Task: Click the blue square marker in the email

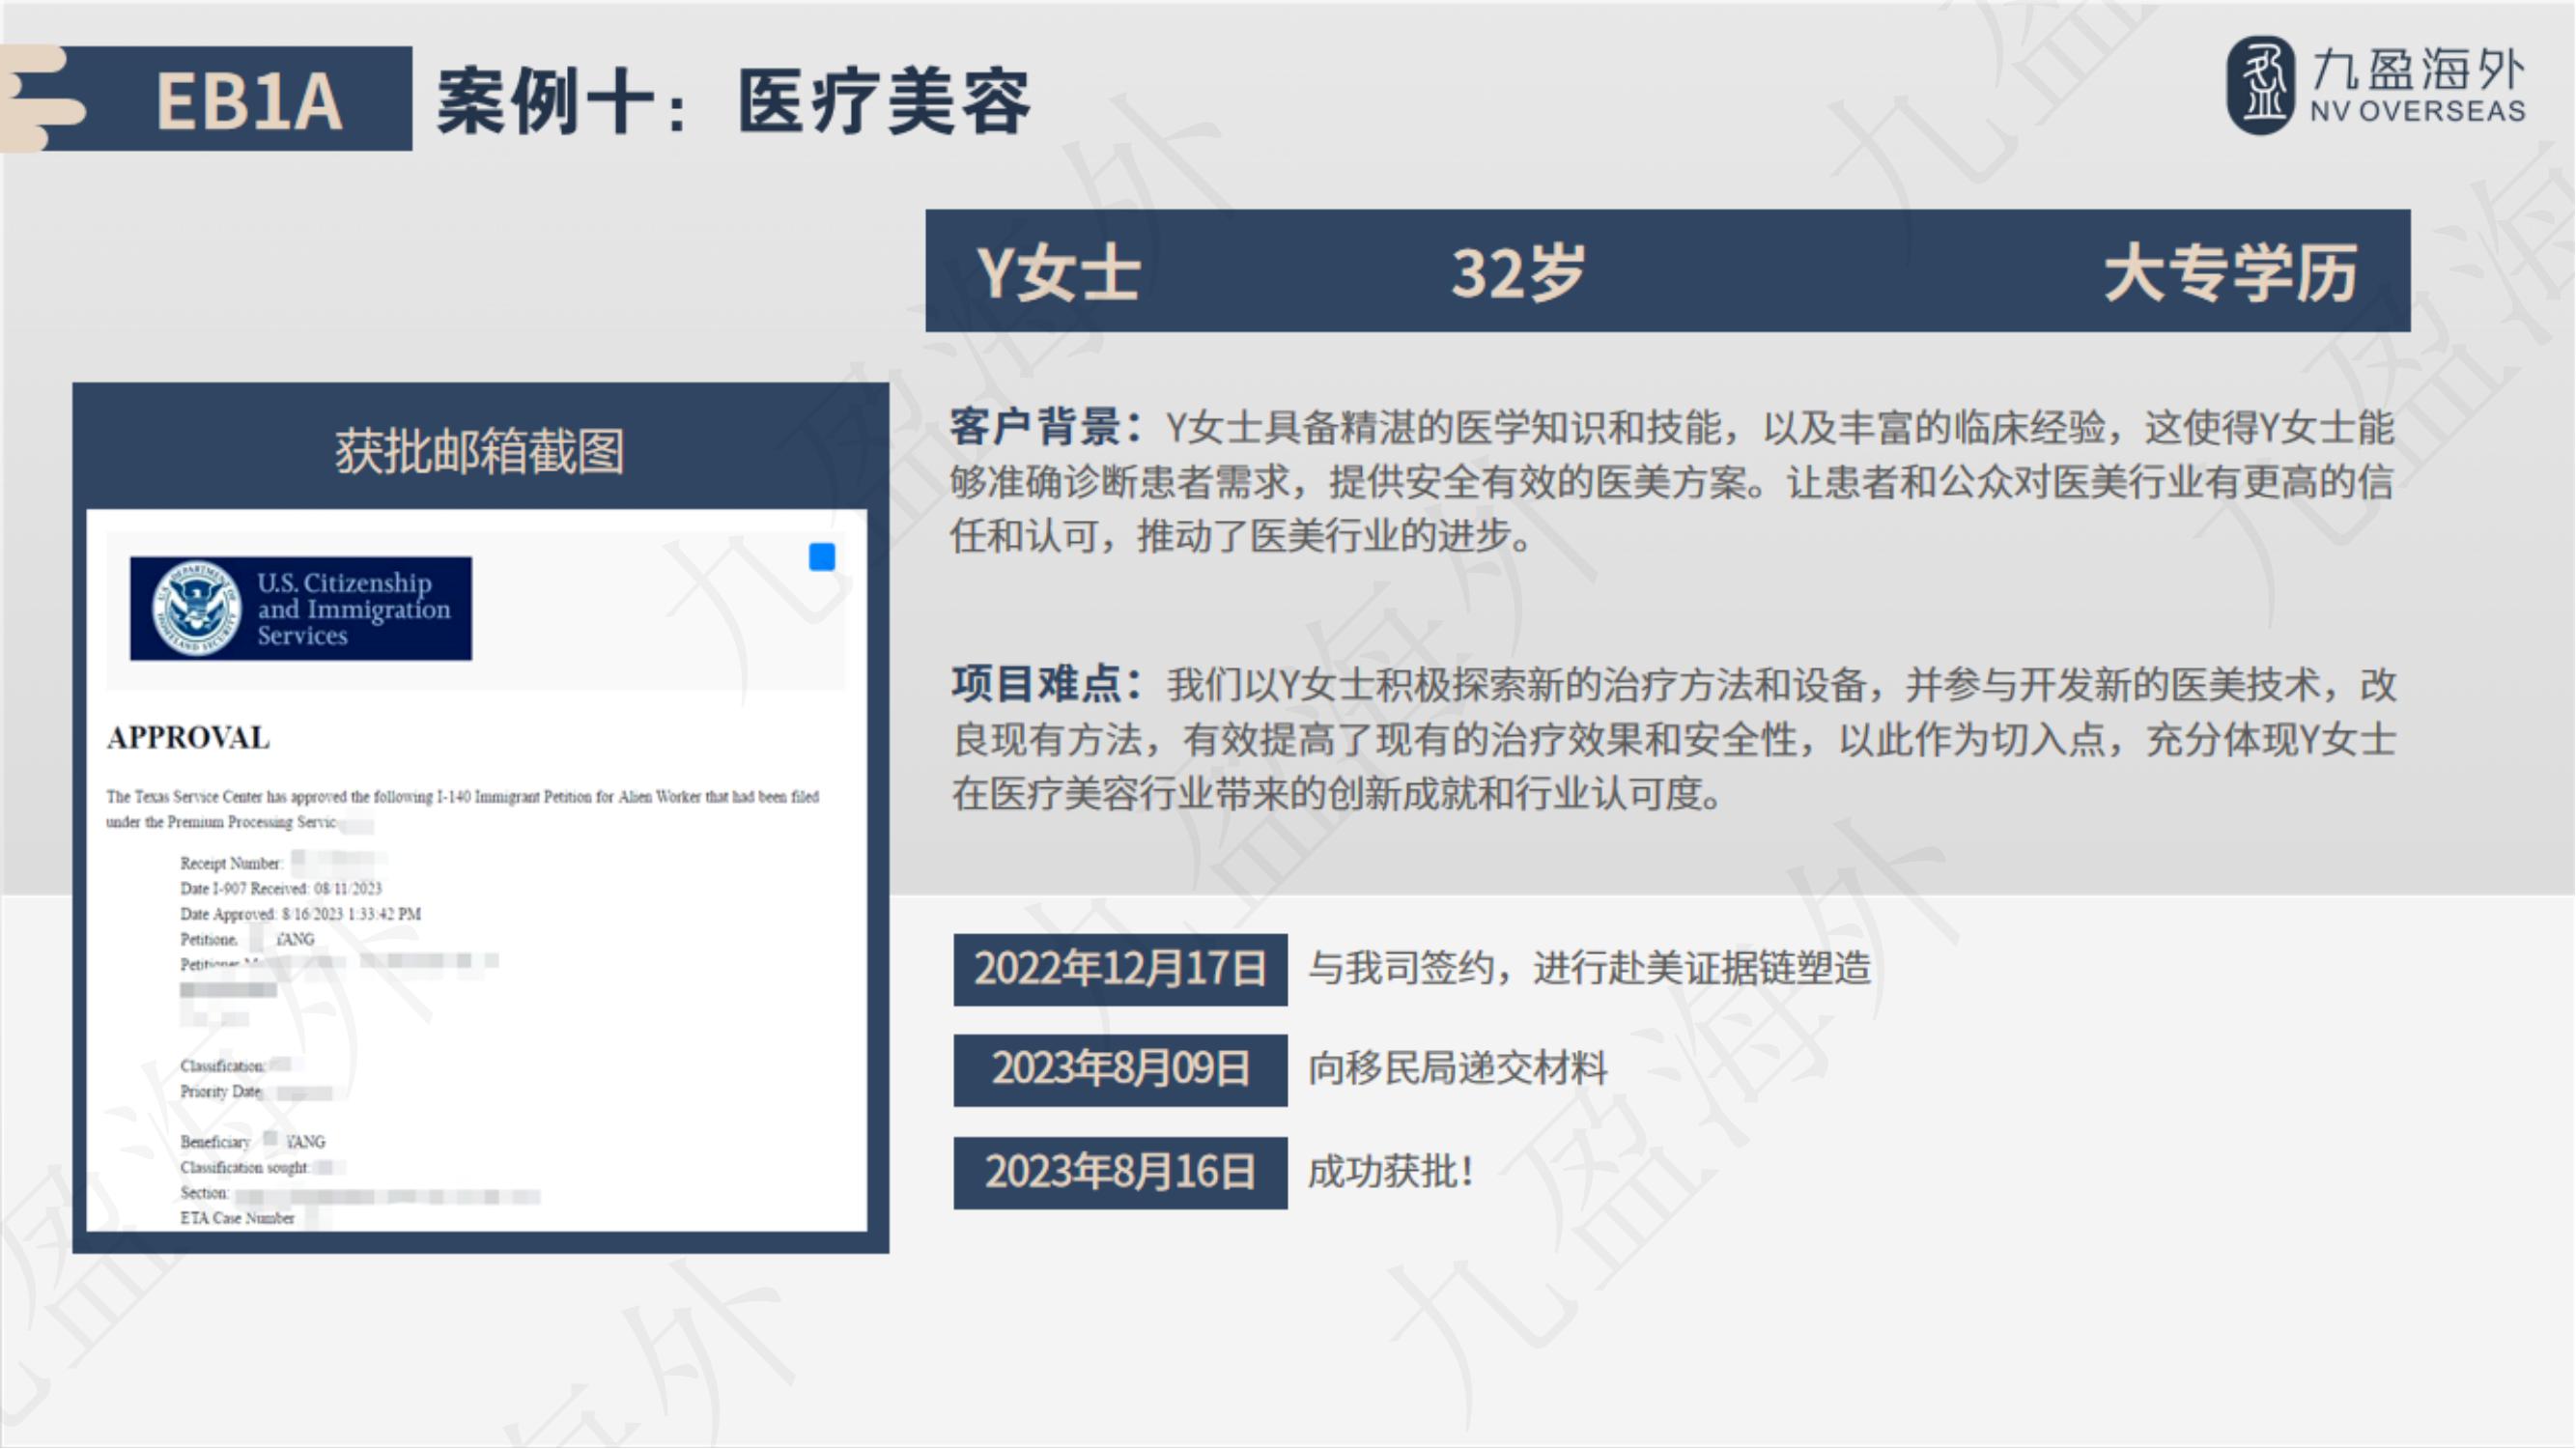Action: (822, 557)
